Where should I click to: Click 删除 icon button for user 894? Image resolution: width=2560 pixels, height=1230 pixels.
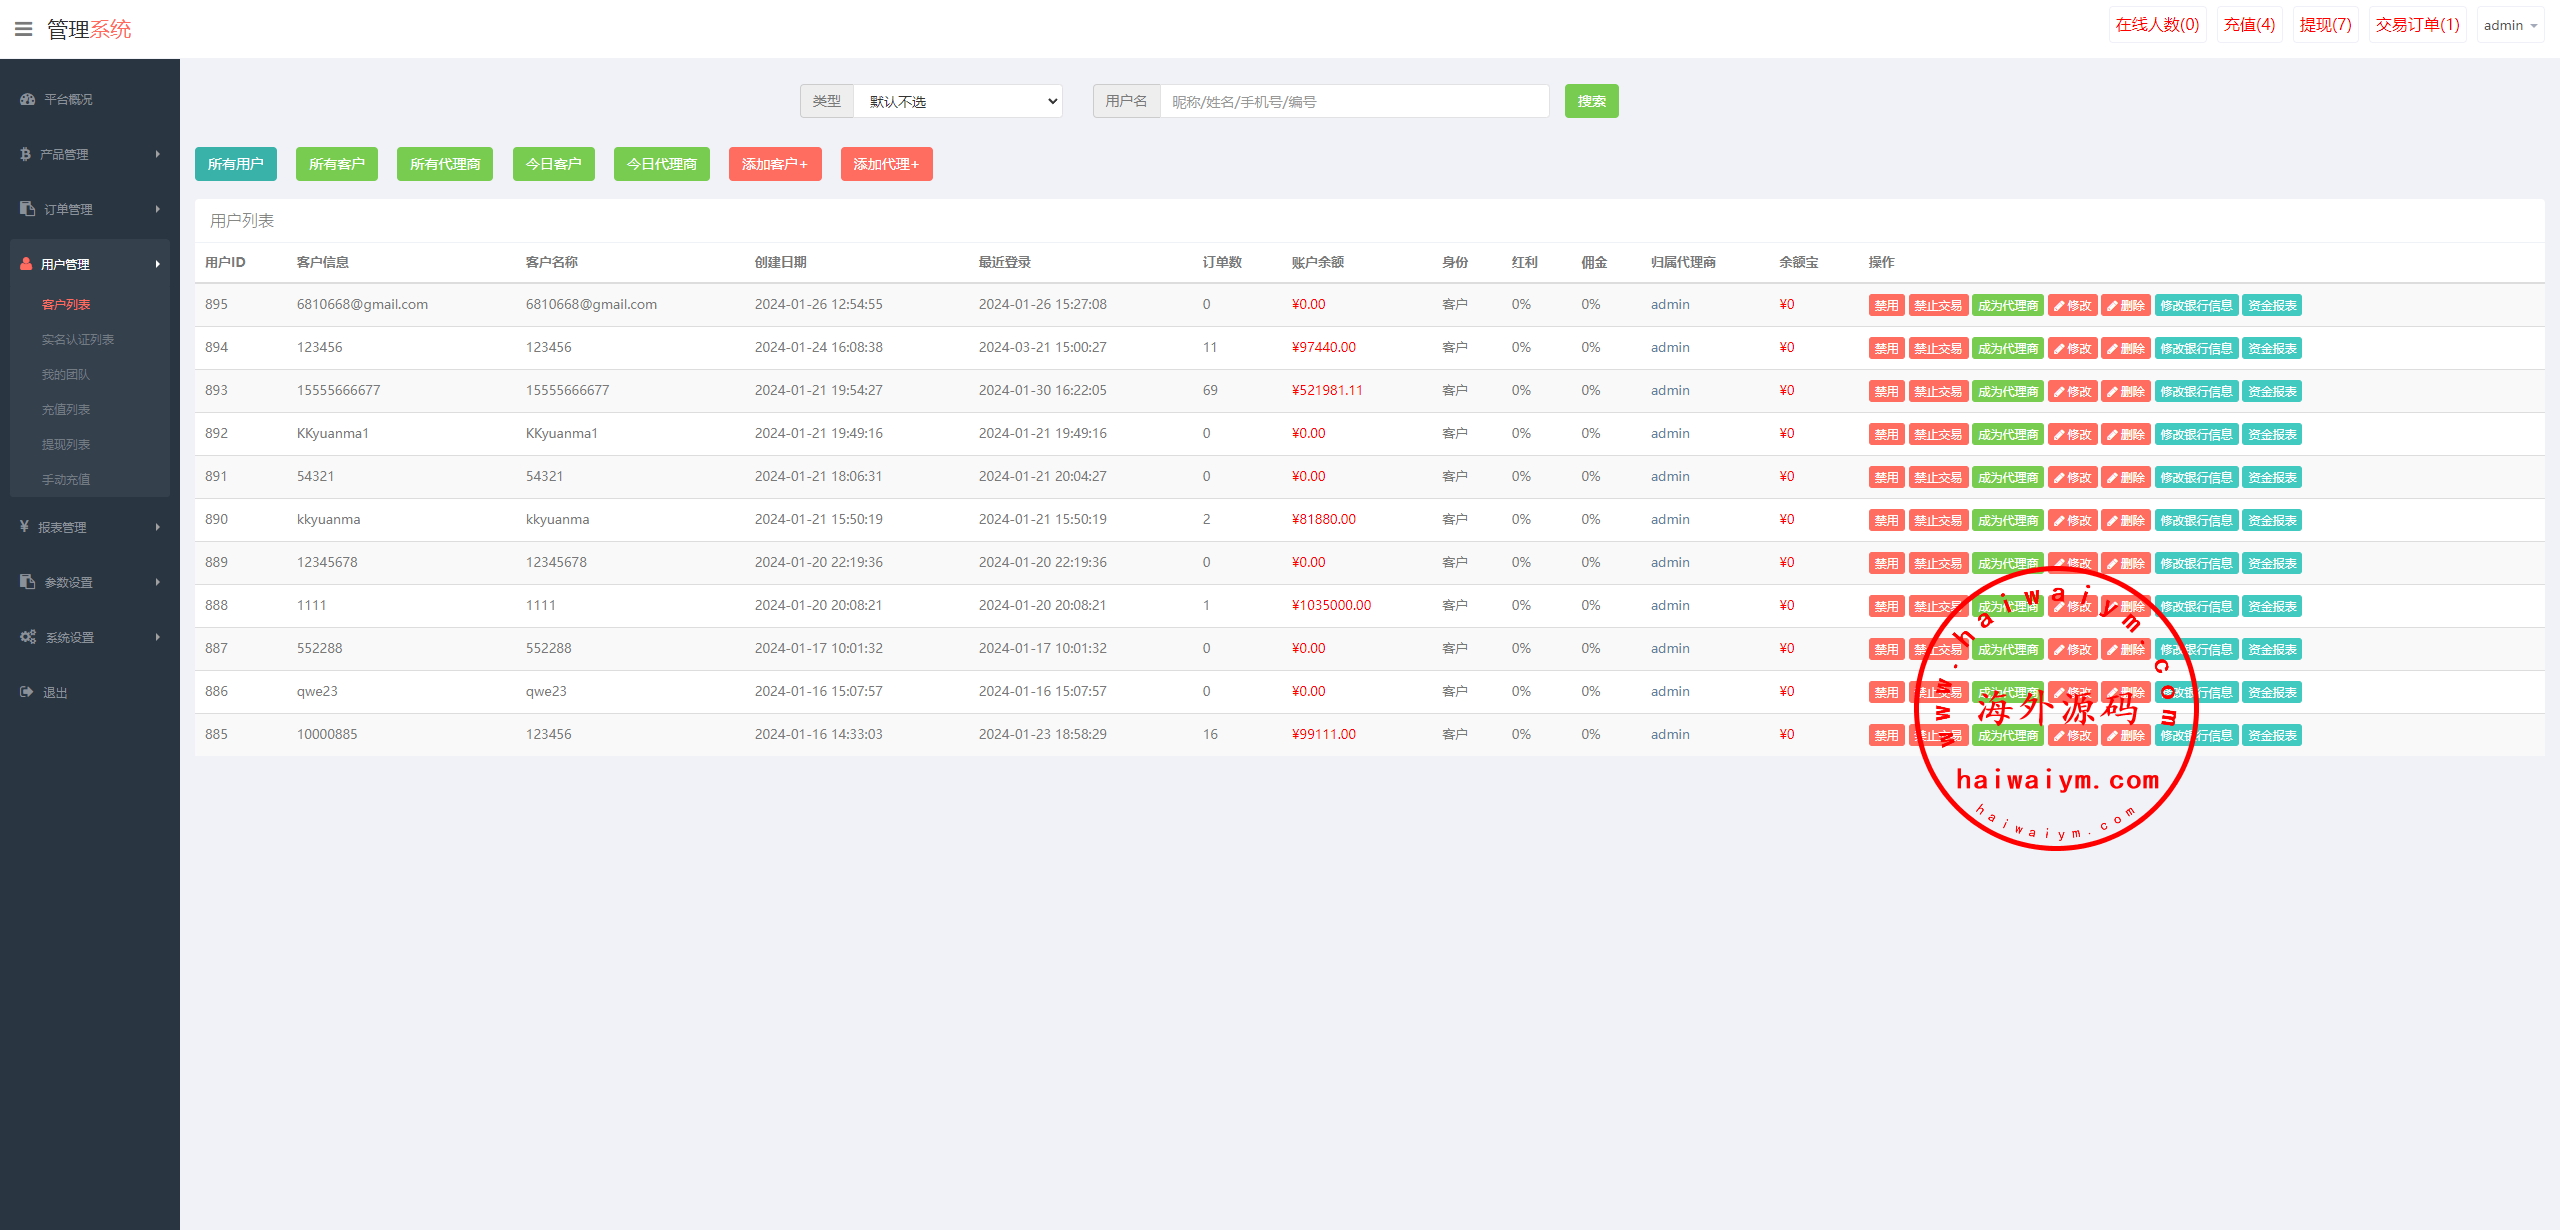(x=2125, y=349)
